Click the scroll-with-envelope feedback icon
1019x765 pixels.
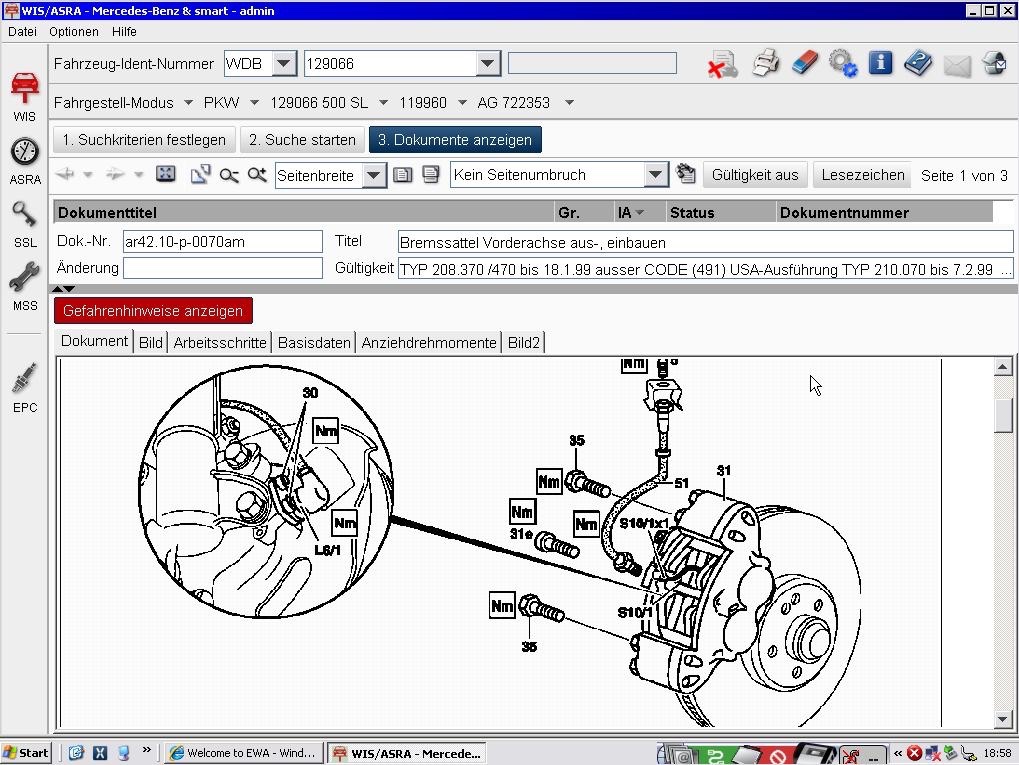click(994, 63)
